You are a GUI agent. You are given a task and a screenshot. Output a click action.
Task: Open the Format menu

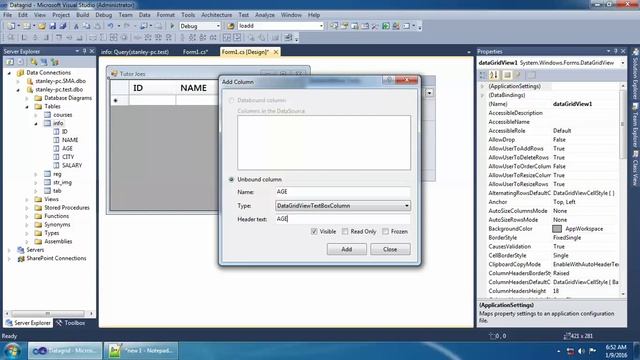[165, 15]
